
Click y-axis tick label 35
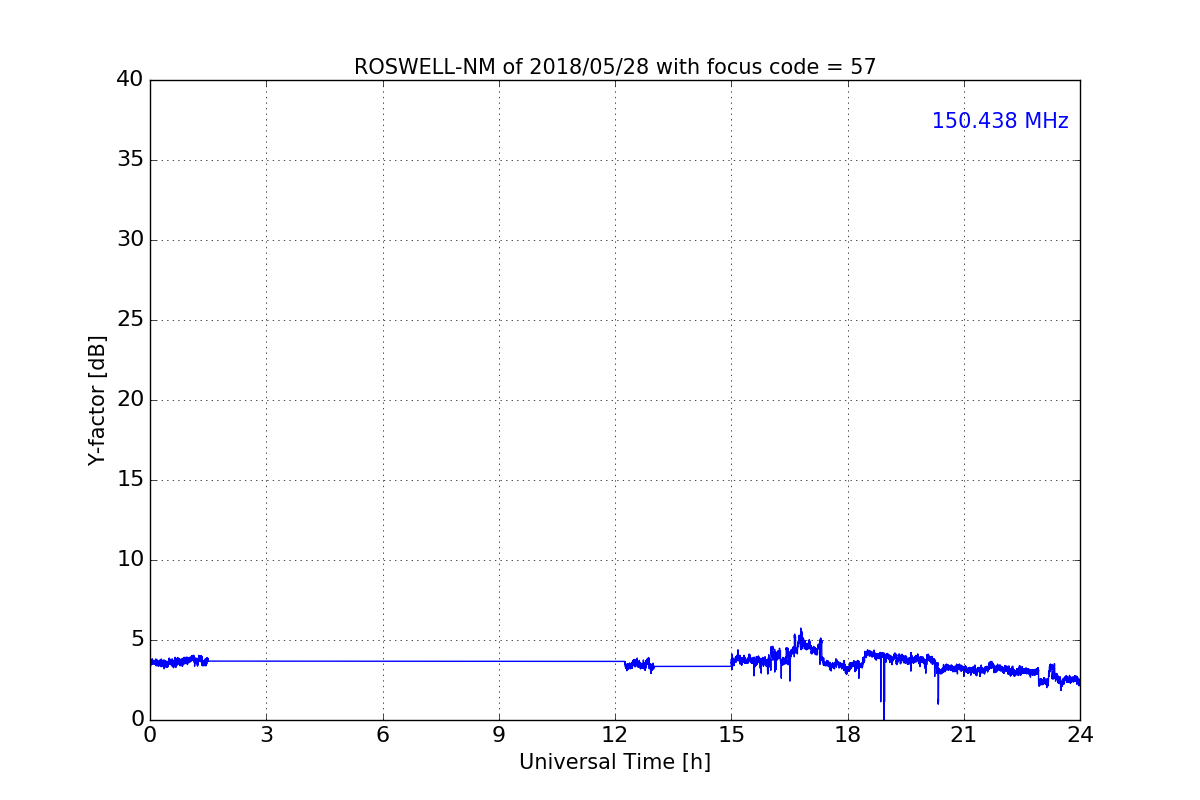coord(130,160)
